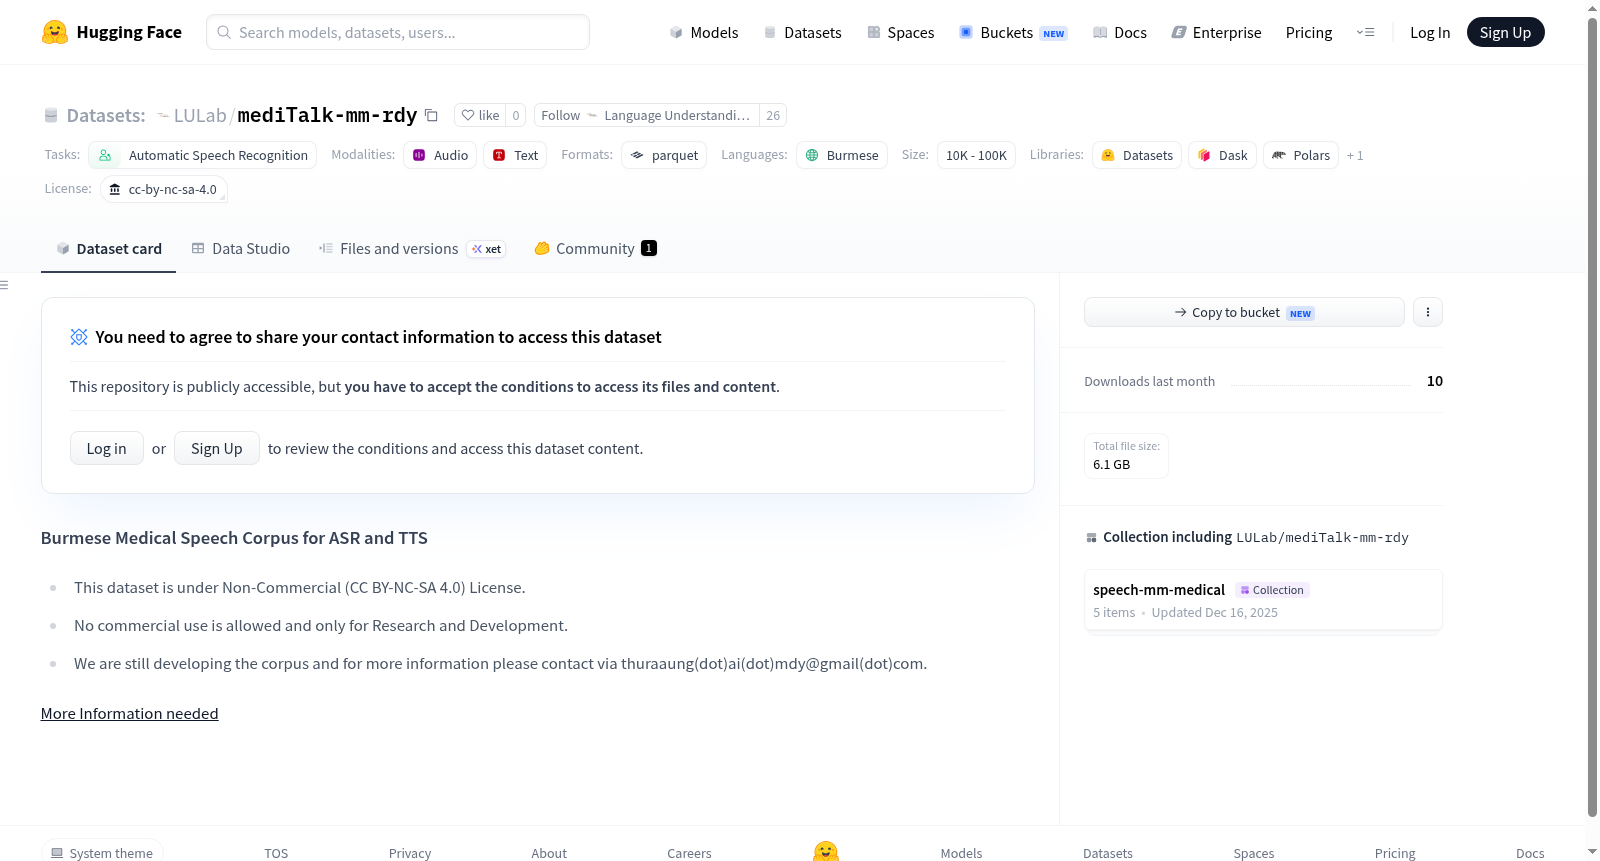The width and height of the screenshot is (1600, 861).
Task: Select the 10K - 100K size tag
Action: click(x=976, y=155)
